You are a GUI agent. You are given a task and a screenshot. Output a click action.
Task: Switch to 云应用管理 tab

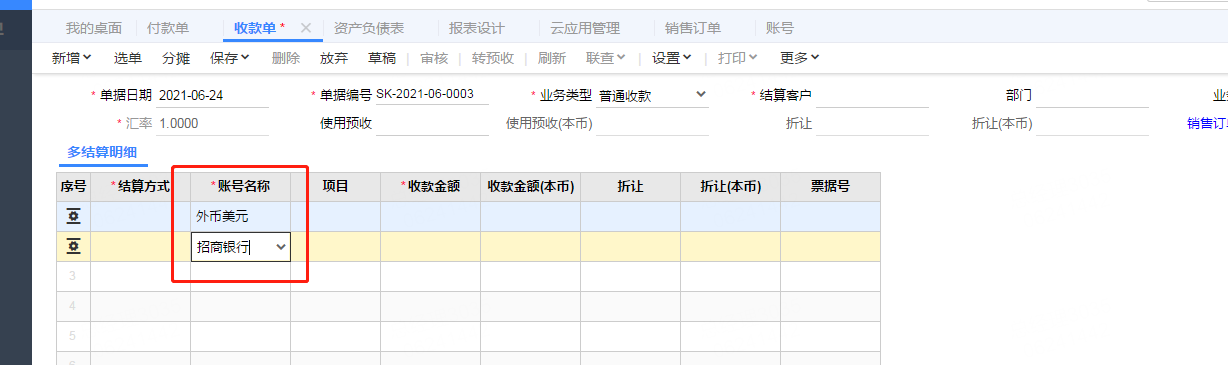(x=585, y=28)
